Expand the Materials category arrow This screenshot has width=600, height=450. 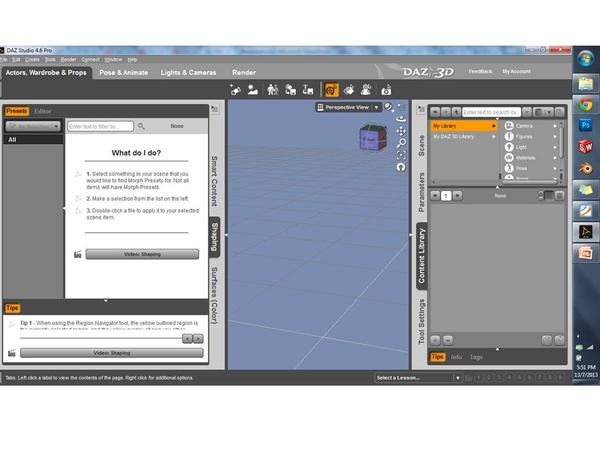tap(554, 158)
